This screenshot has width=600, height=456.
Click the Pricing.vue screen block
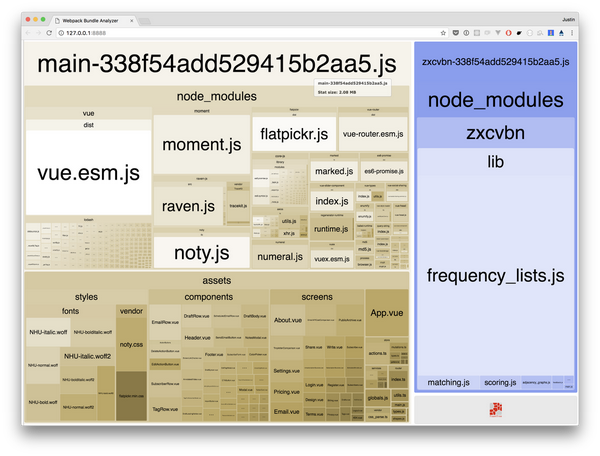click(287, 392)
